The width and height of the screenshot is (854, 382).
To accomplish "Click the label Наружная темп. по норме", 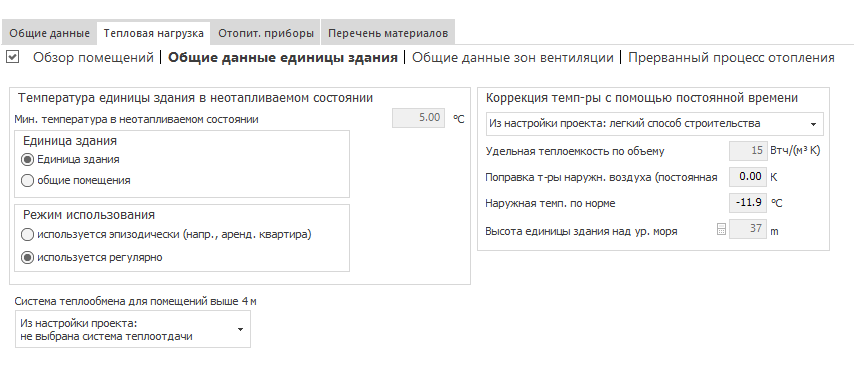I will coord(550,203).
